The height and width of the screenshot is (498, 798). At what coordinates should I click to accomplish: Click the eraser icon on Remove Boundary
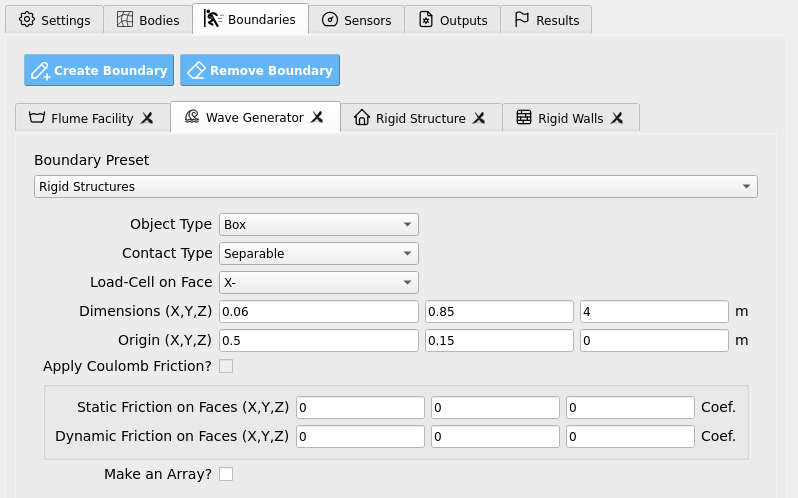[x=196, y=71]
